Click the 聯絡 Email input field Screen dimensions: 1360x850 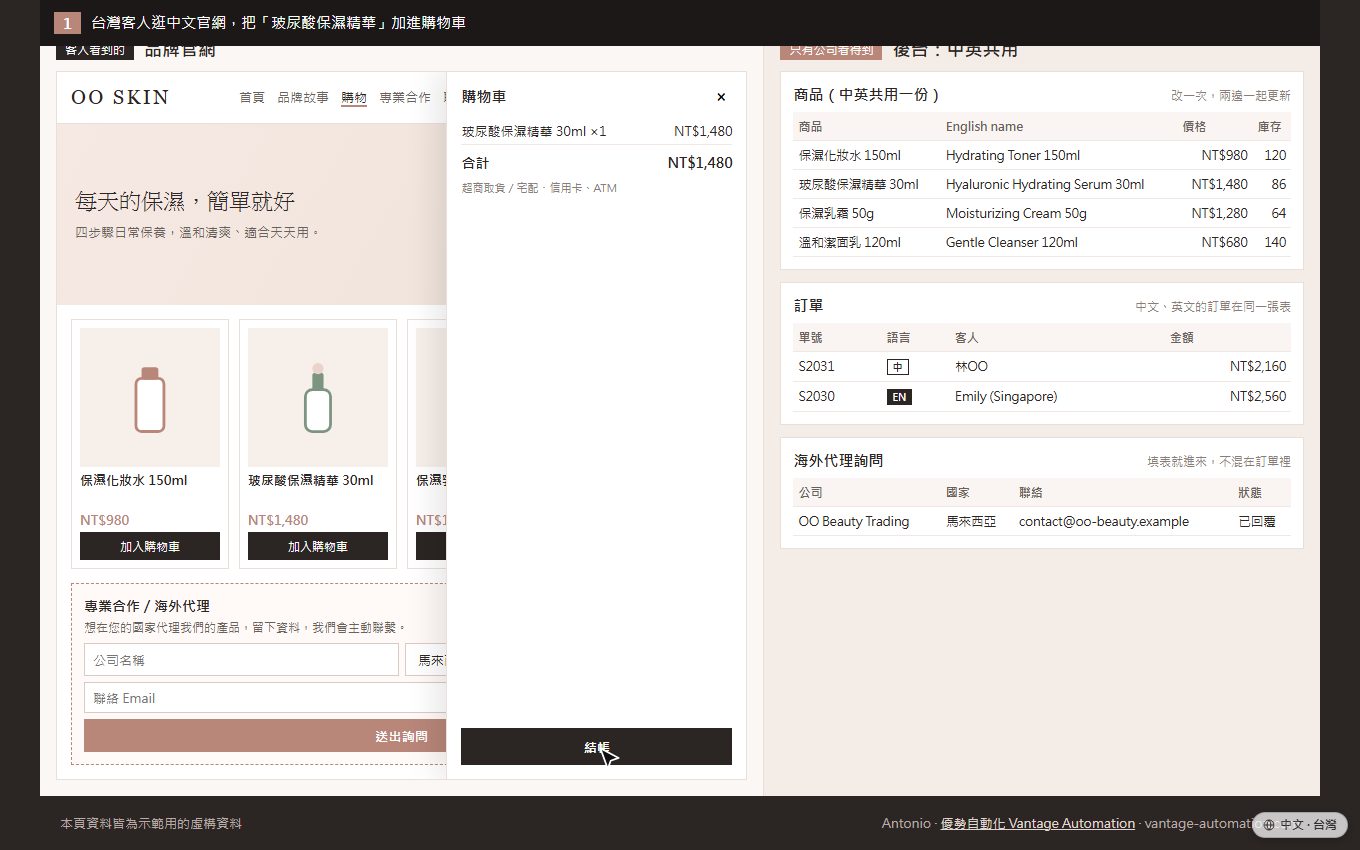click(x=265, y=698)
